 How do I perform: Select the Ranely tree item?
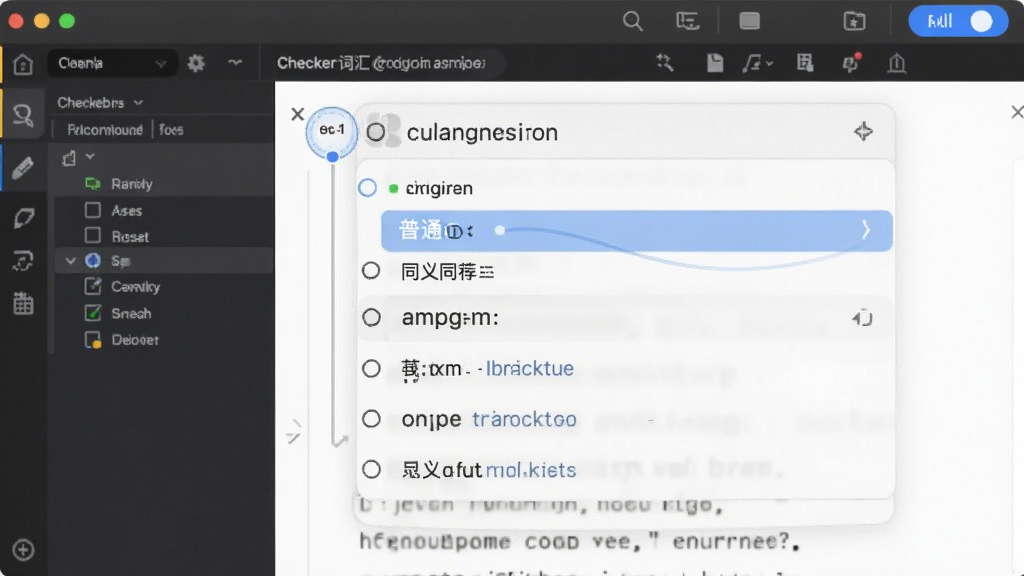pos(131,184)
